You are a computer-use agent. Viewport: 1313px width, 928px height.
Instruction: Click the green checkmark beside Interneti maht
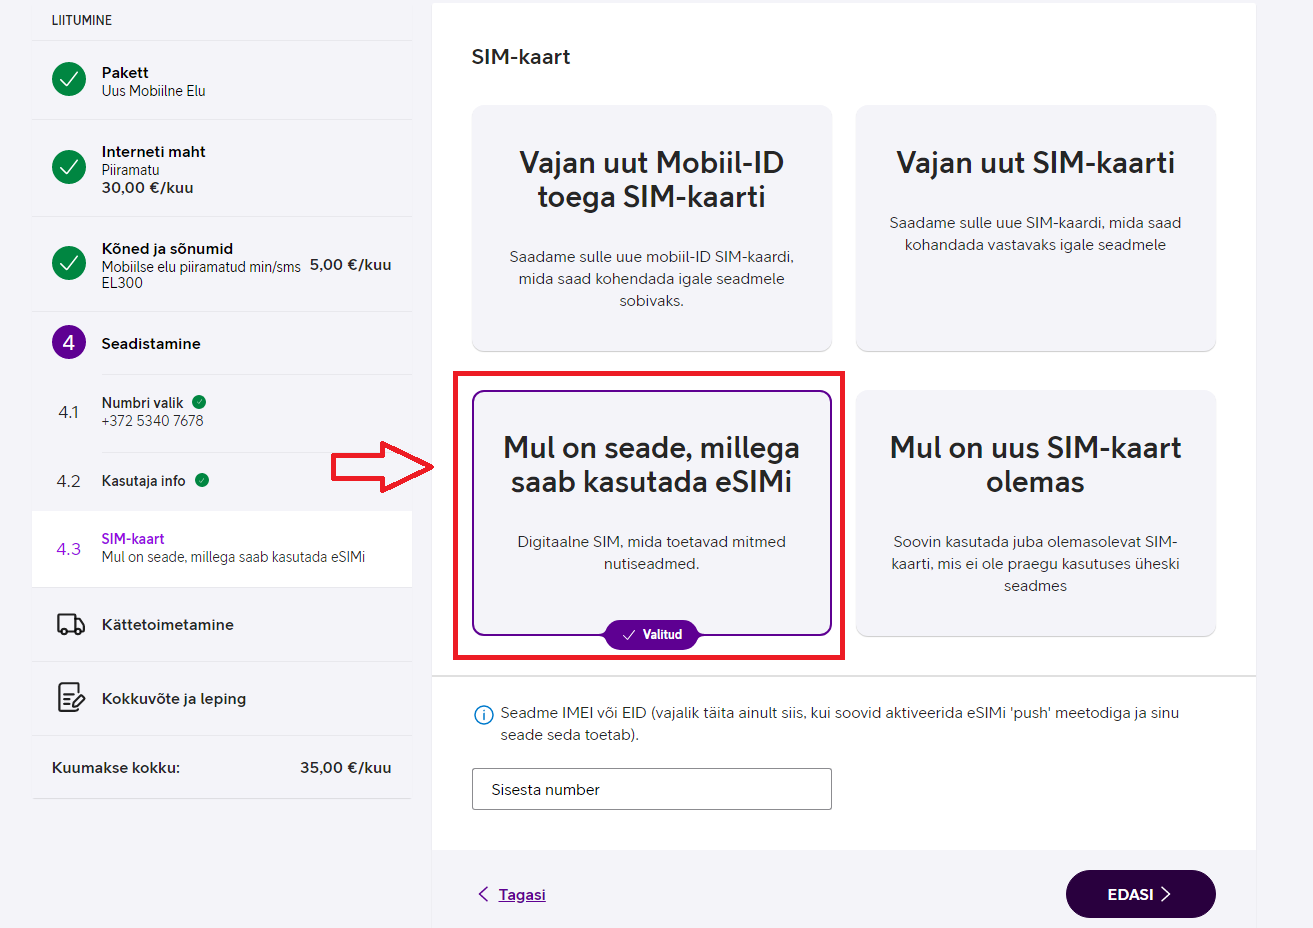tap(69, 167)
